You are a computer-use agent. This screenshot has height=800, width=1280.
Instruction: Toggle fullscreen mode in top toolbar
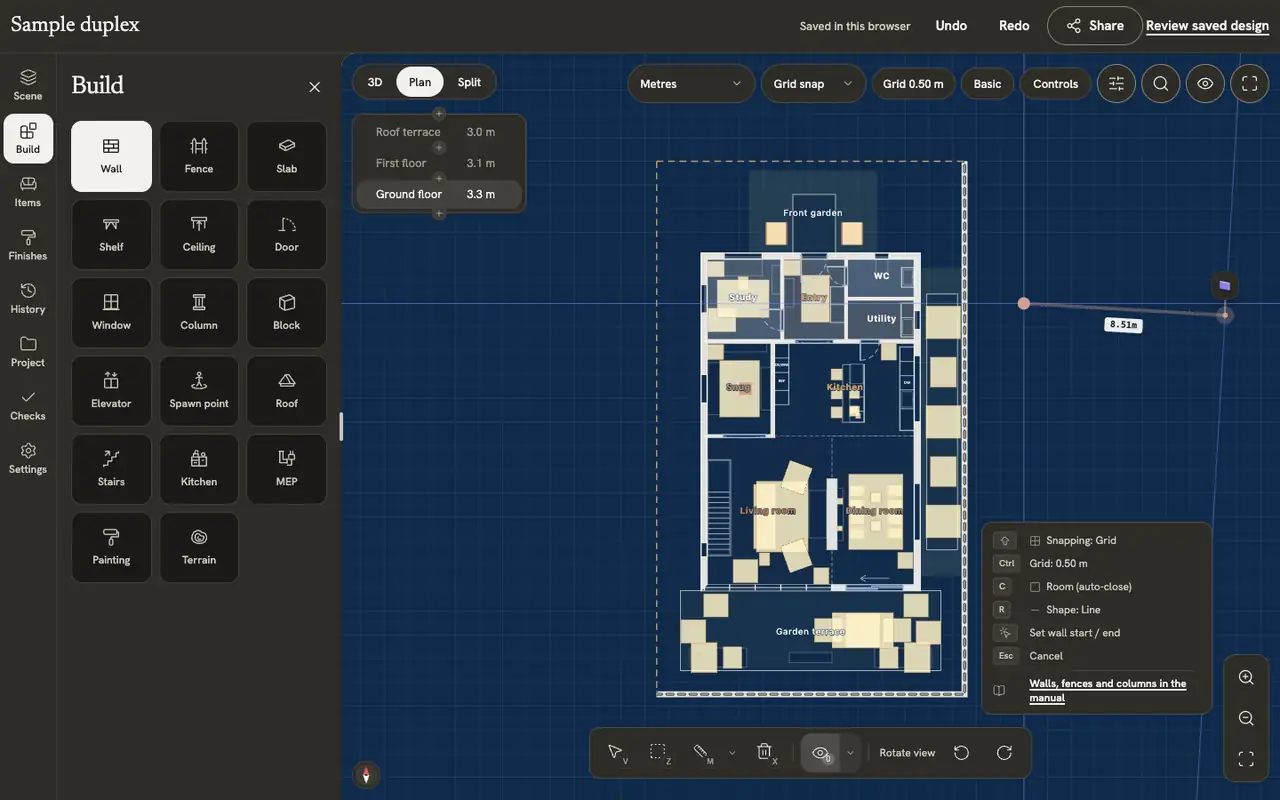coord(1249,84)
